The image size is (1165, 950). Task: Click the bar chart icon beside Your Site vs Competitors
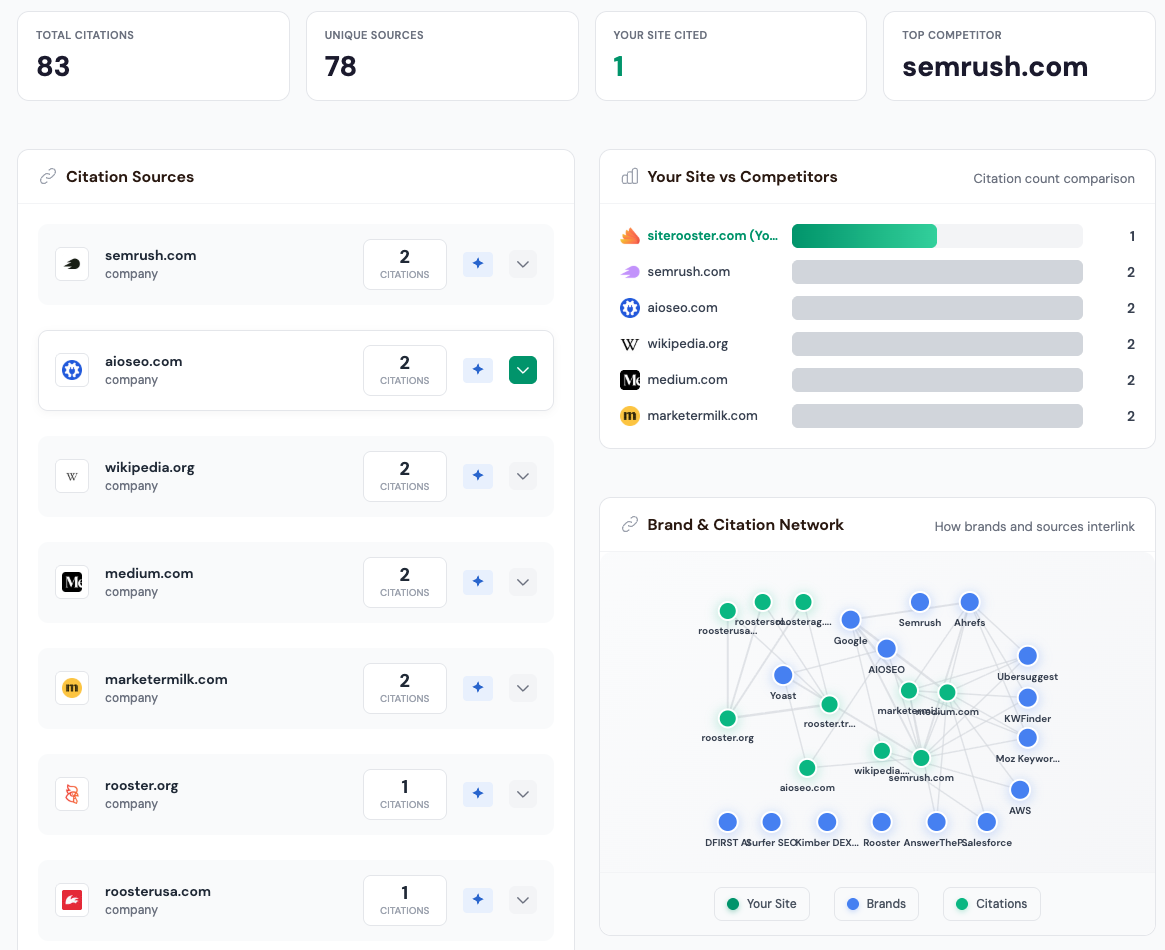(630, 177)
